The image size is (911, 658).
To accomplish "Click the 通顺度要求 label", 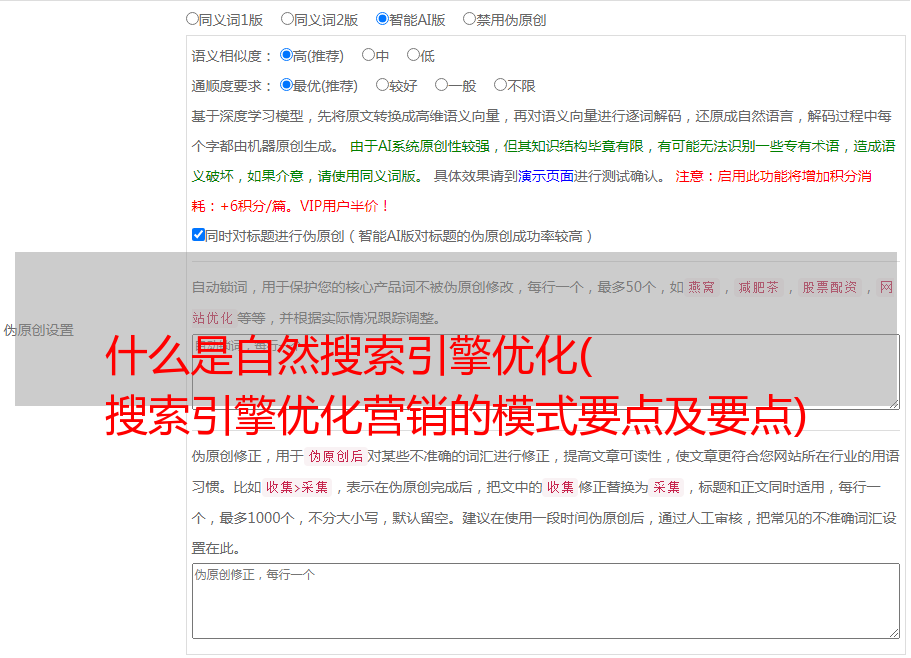I will coord(231,86).
